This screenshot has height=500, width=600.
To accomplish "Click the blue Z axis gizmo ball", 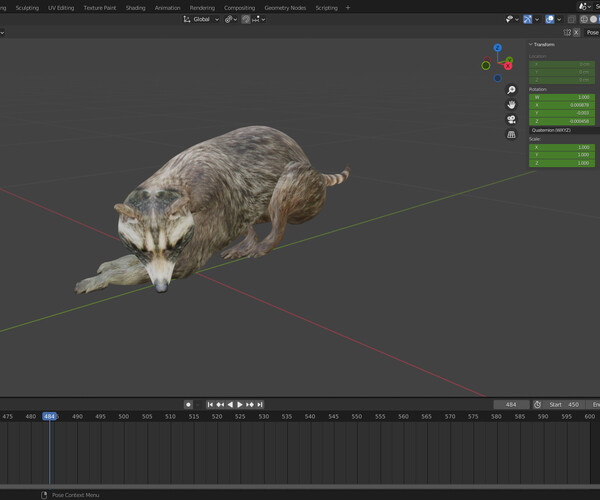I will (497, 48).
